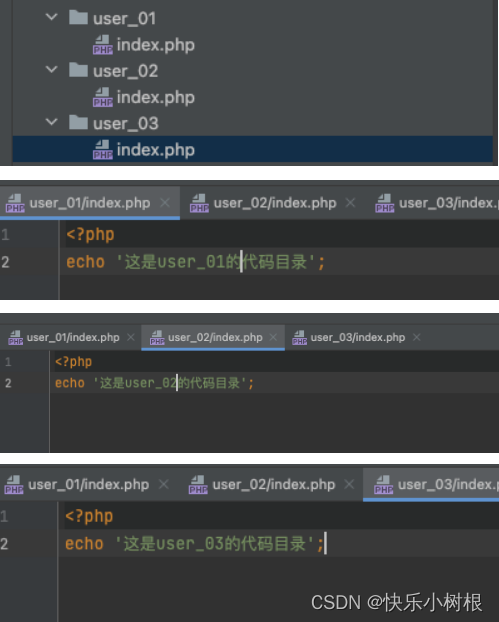Click line number 2 beside user_01 echo statement
Image resolution: width=499 pixels, height=622 pixels.
tap(5, 262)
